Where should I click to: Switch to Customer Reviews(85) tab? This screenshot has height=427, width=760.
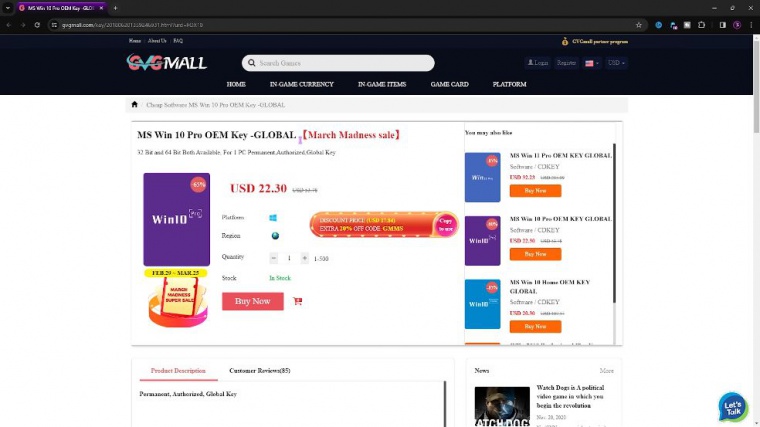point(259,370)
